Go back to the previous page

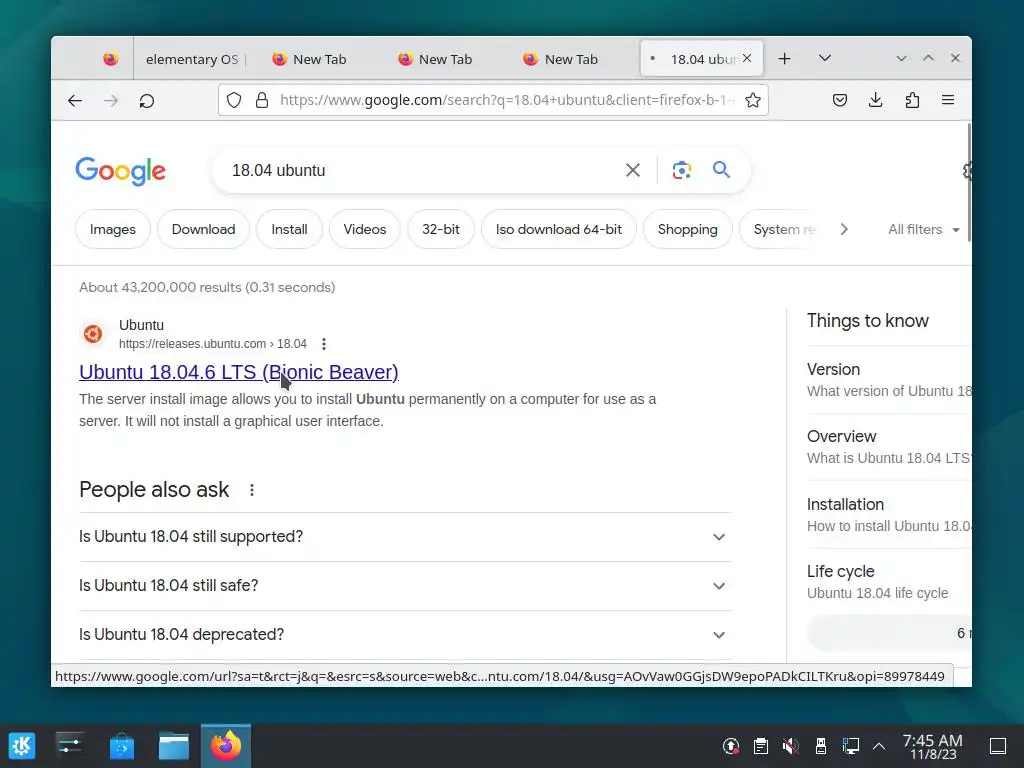tap(75, 101)
